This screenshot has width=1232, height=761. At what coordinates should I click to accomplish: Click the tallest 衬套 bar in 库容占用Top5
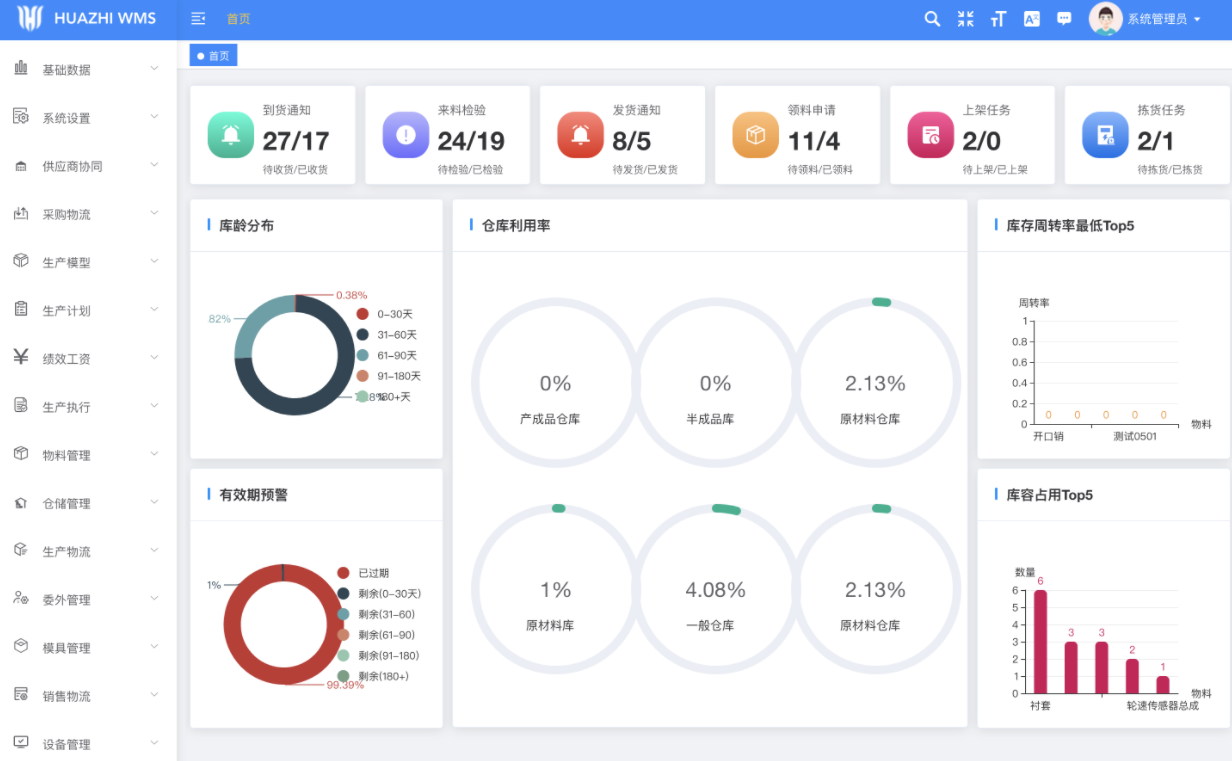pyautogui.click(x=1040, y=641)
